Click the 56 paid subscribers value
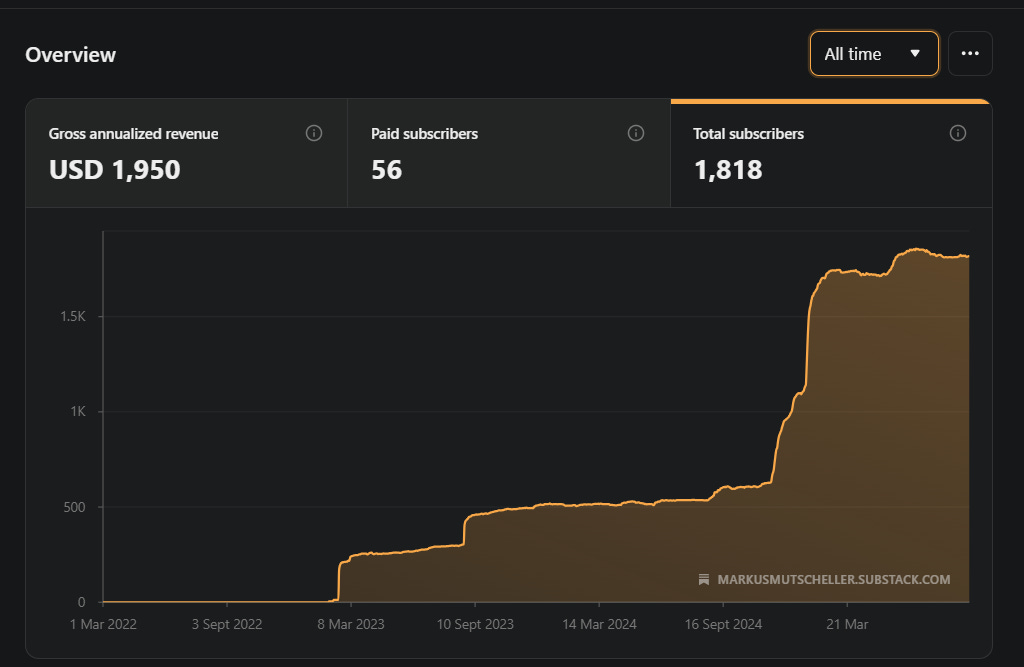The image size is (1024, 667). pyautogui.click(x=387, y=170)
